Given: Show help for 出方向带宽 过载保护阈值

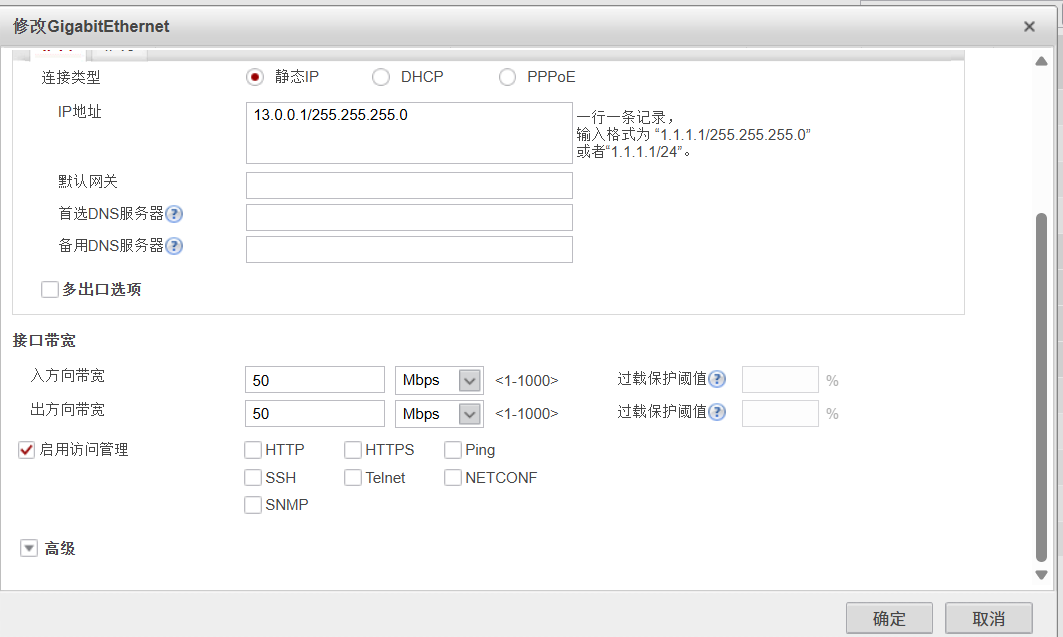Looking at the screenshot, I should pyautogui.click(x=717, y=412).
